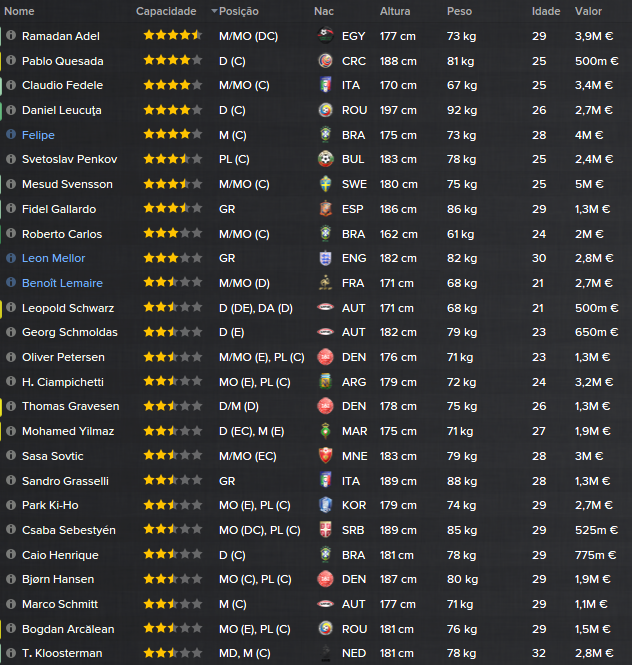
Task: Select the Csaba Sebestyén row
Action: 316,530
